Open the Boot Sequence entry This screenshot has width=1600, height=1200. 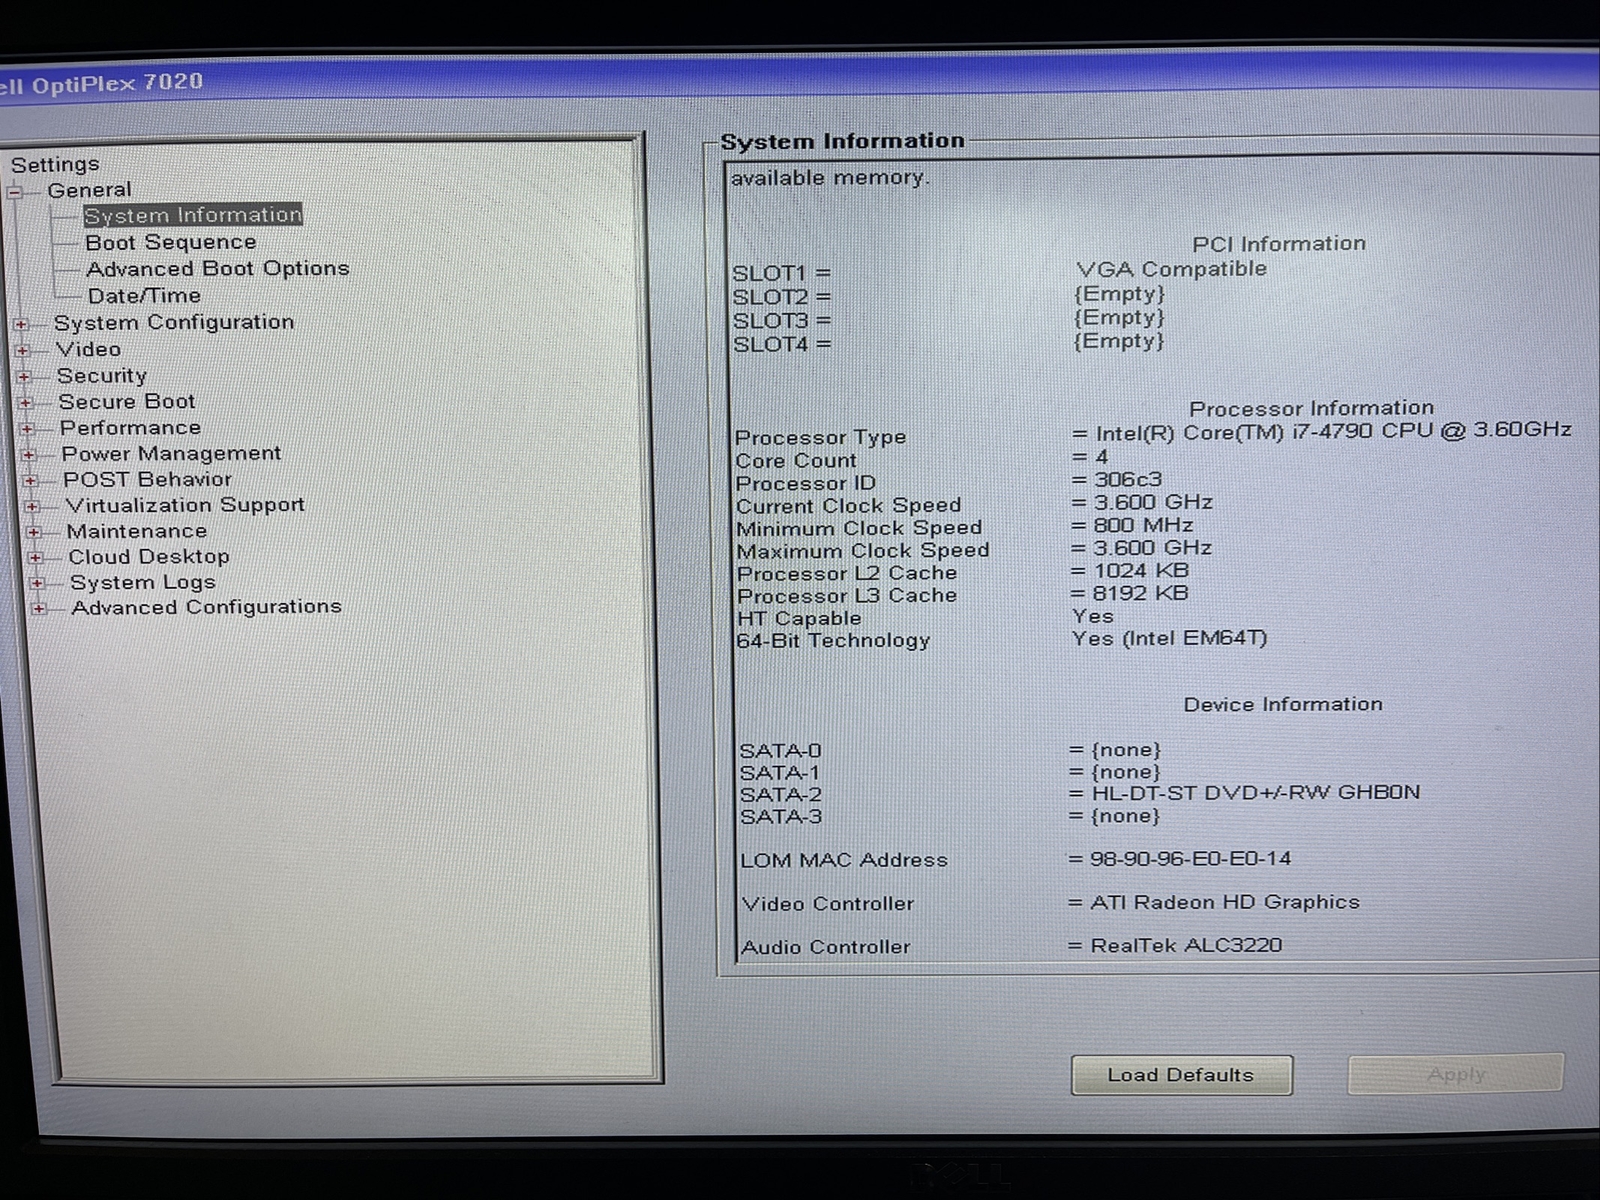point(171,242)
